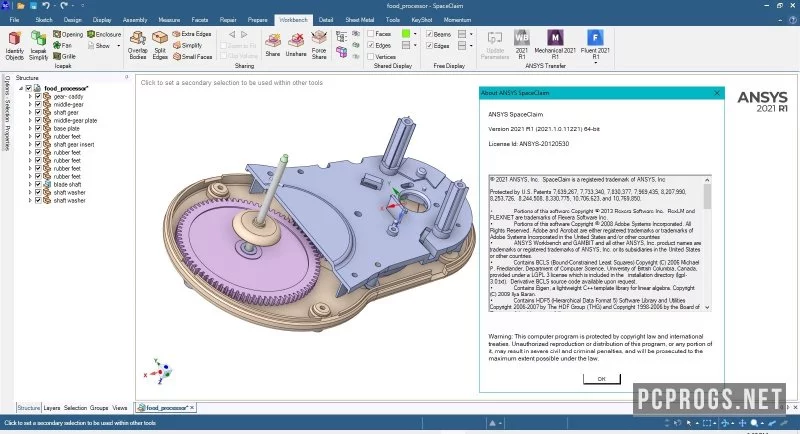The image size is (800, 434).
Task: Open Workbench 2021 R1 transfer
Action: coord(521,45)
